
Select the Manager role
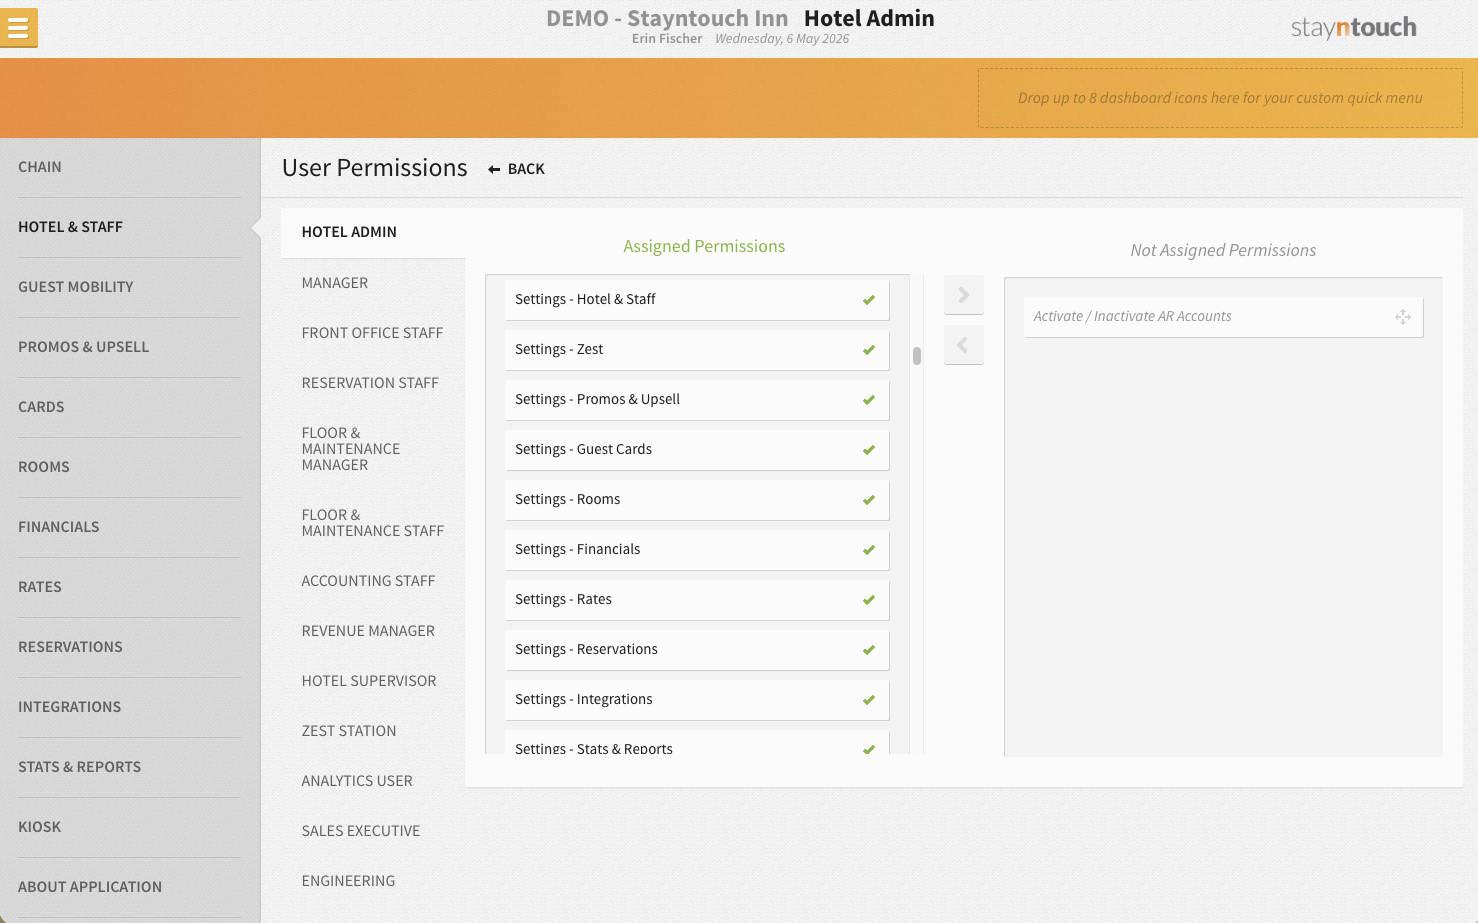click(335, 283)
